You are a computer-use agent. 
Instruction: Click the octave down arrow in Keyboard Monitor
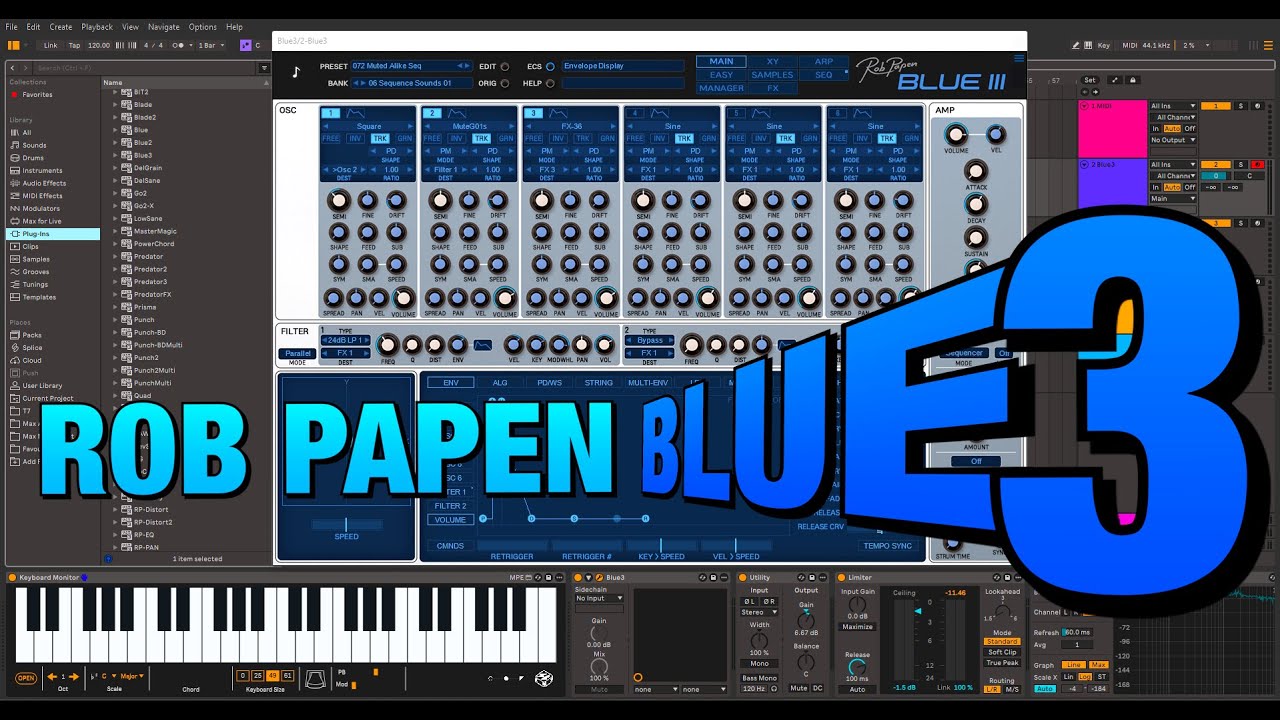coord(51,677)
